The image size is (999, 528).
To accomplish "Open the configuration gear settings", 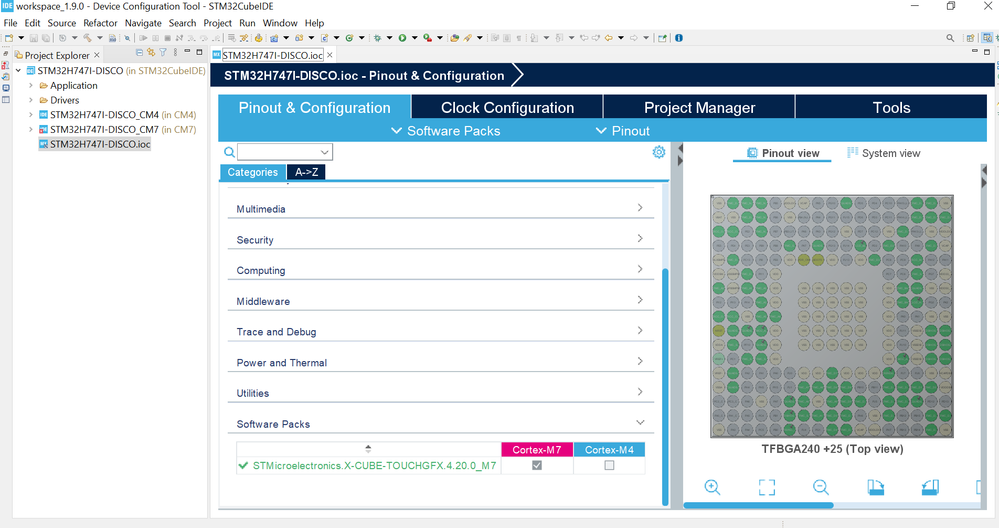I will (659, 152).
